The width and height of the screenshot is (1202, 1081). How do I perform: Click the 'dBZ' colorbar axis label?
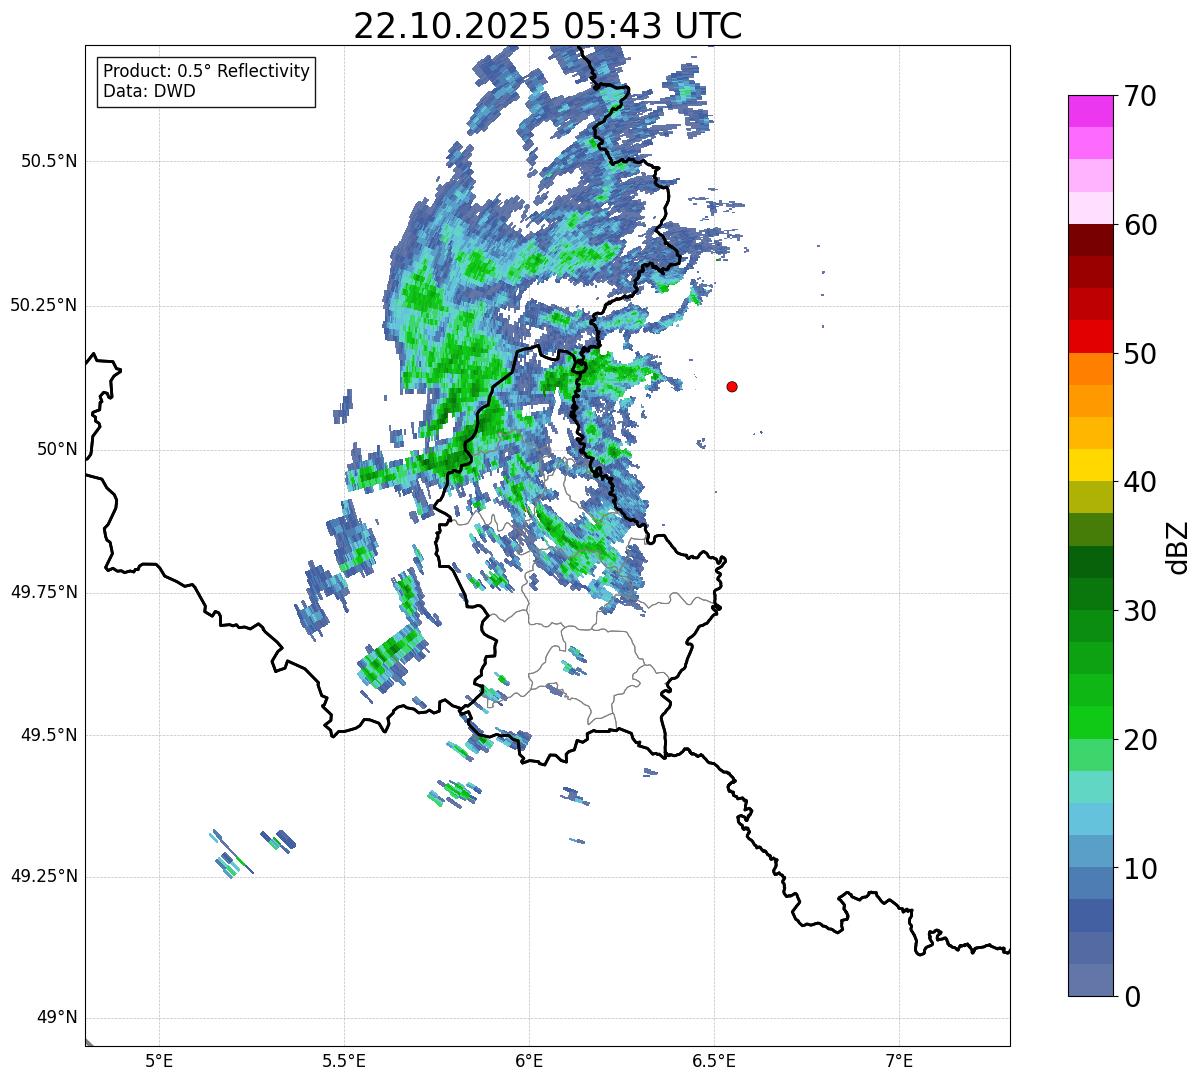[x=1178, y=547]
